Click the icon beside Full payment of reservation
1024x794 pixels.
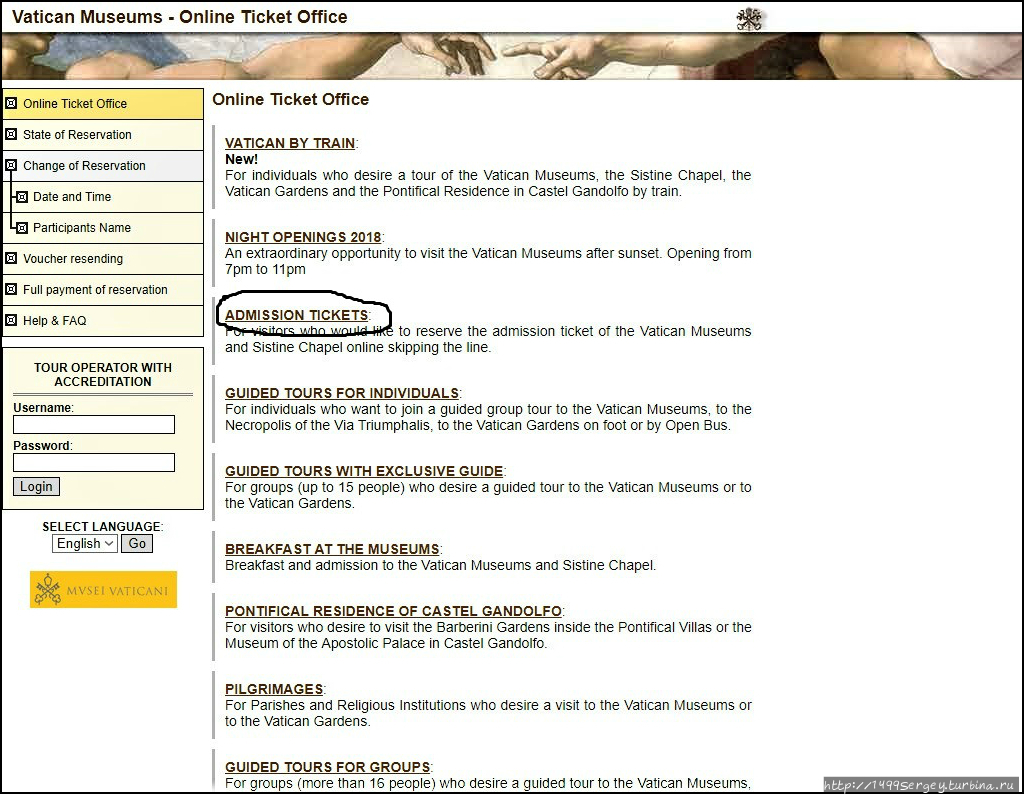11,289
